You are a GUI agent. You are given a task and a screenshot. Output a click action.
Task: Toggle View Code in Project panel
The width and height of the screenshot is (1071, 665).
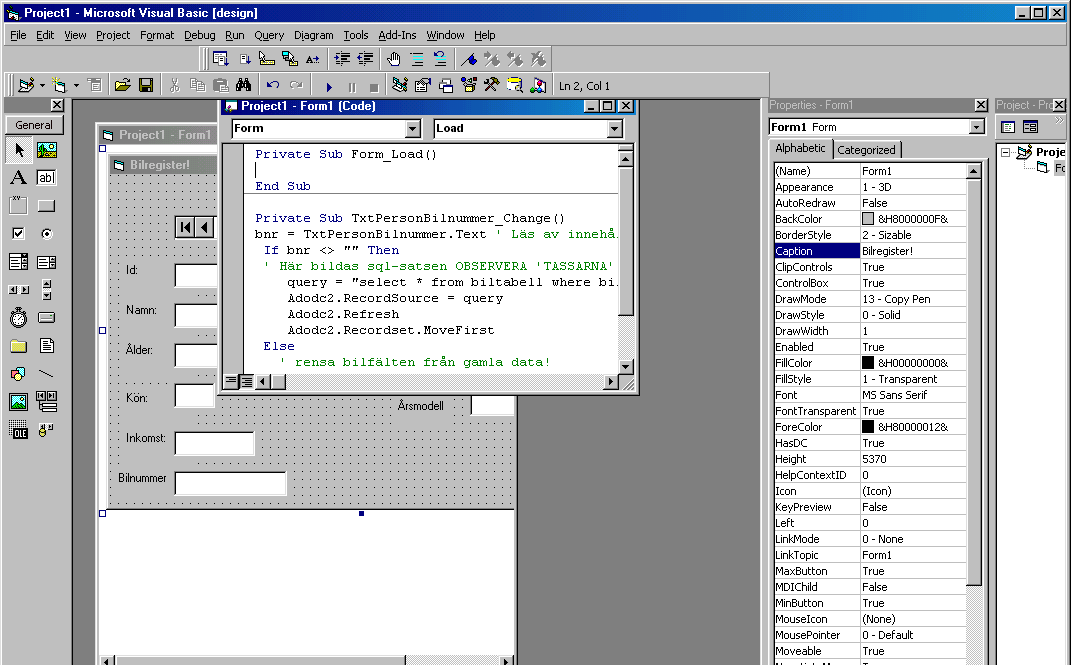[x=1007, y=127]
